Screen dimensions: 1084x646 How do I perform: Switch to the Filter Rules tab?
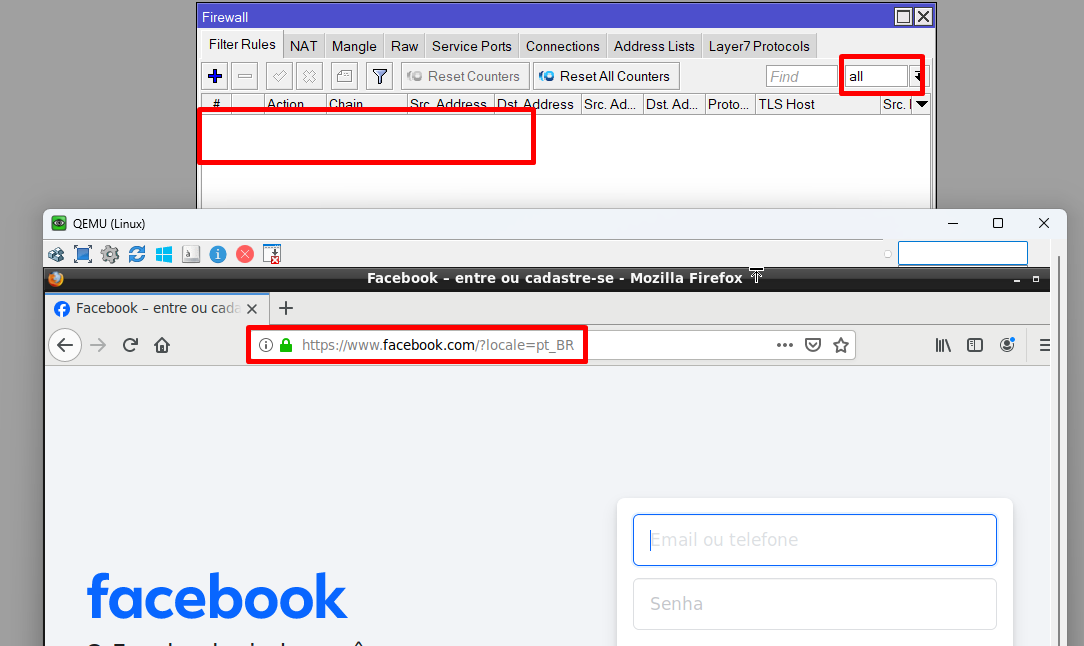click(242, 45)
